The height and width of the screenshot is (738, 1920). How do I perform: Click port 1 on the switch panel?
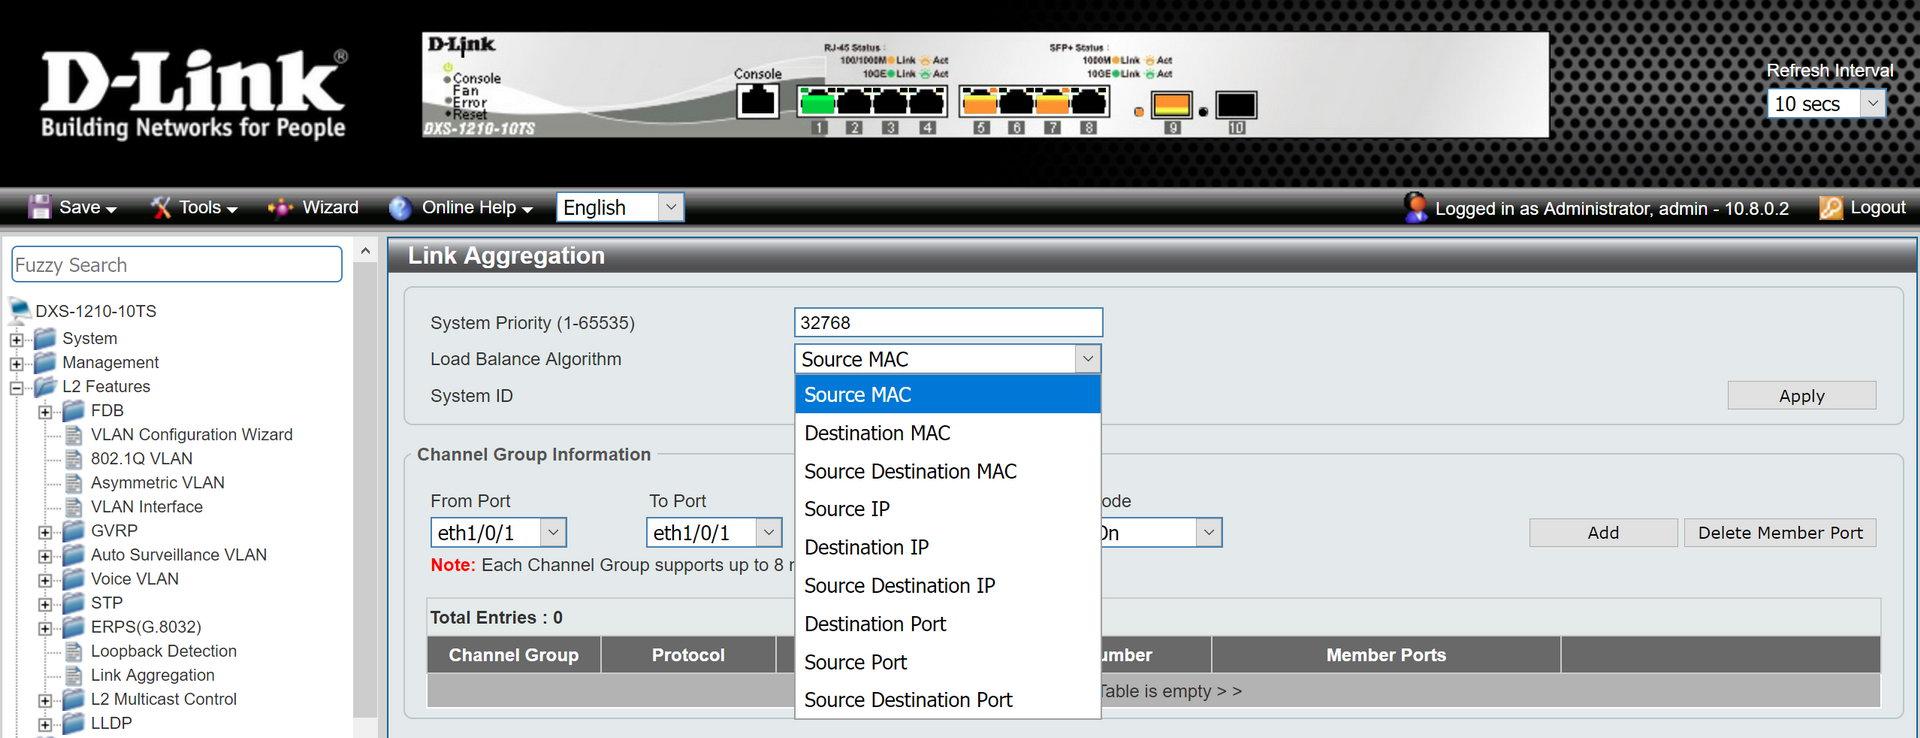coord(818,101)
